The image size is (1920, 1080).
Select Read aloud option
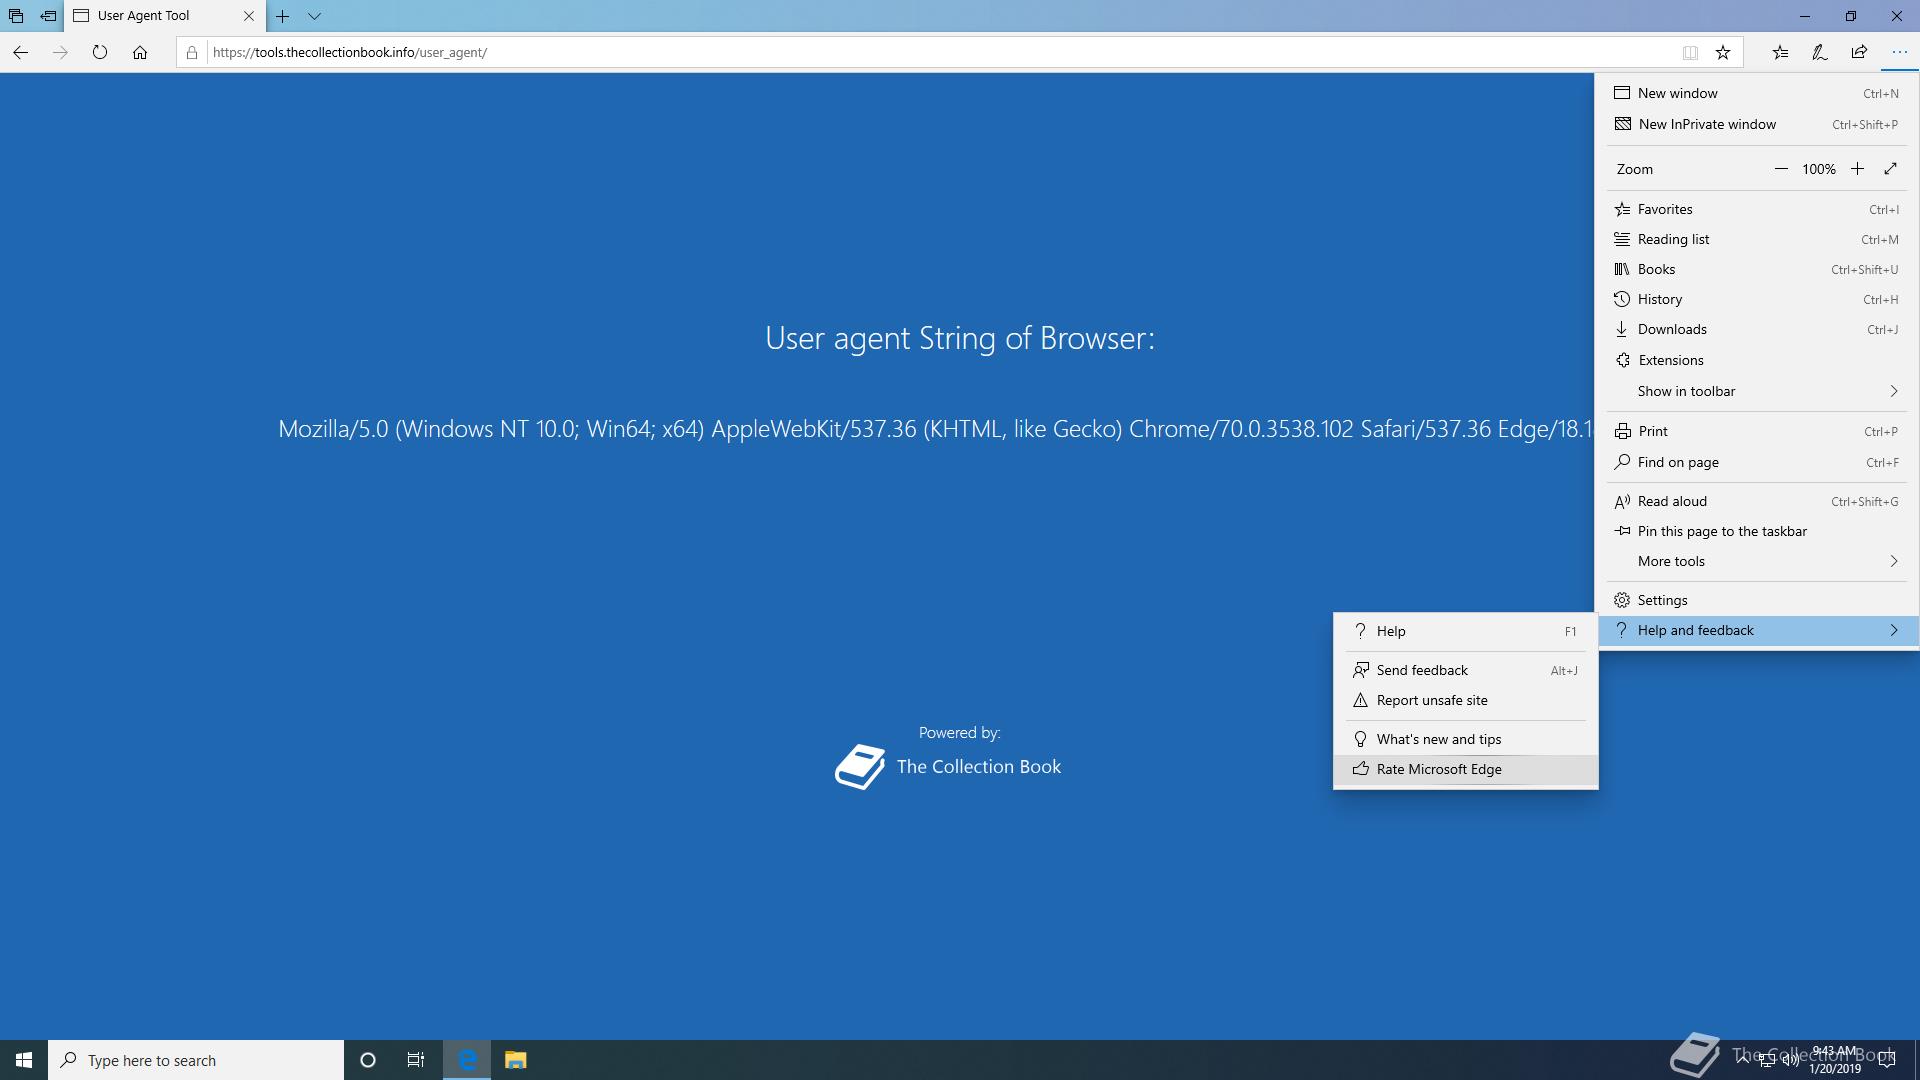[x=1757, y=501]
